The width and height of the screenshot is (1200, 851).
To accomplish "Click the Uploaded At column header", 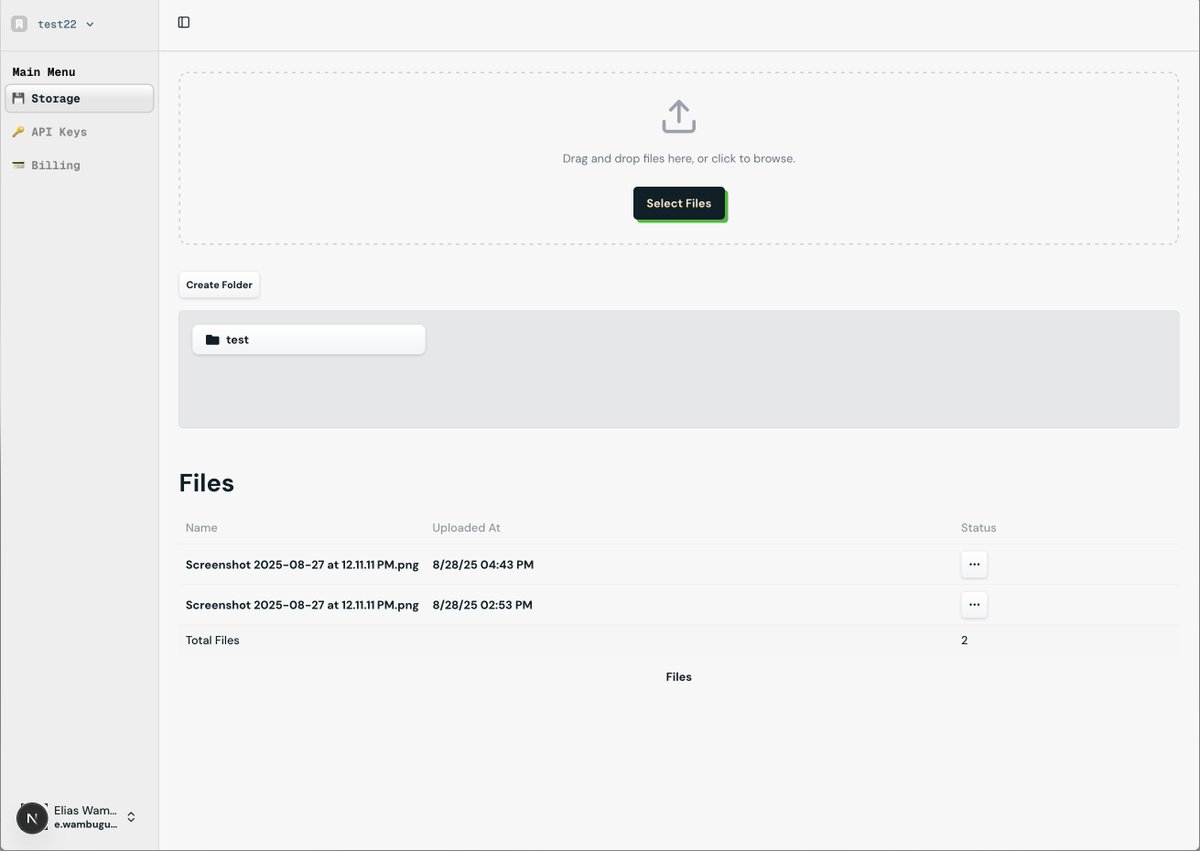I will coord(466,528).
